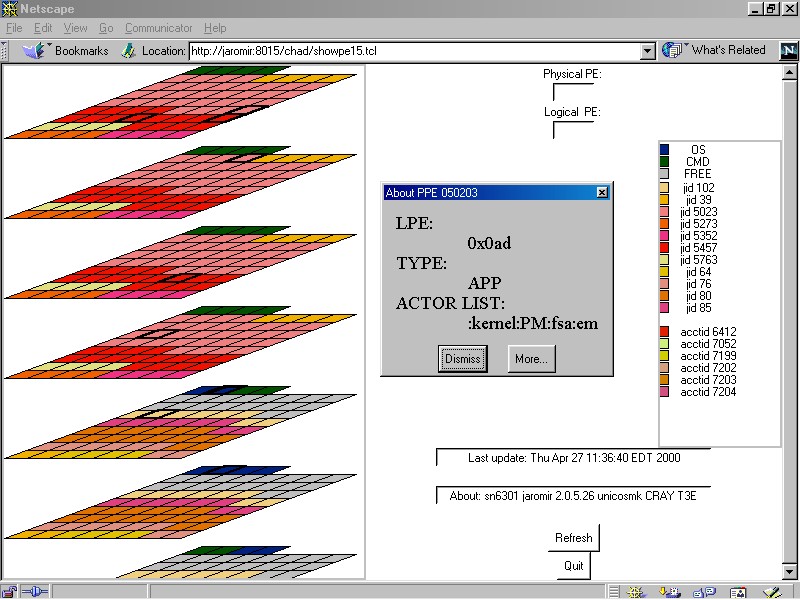
Task: Open the Newsgroups icon in the component bar
Action: point(704,592)
